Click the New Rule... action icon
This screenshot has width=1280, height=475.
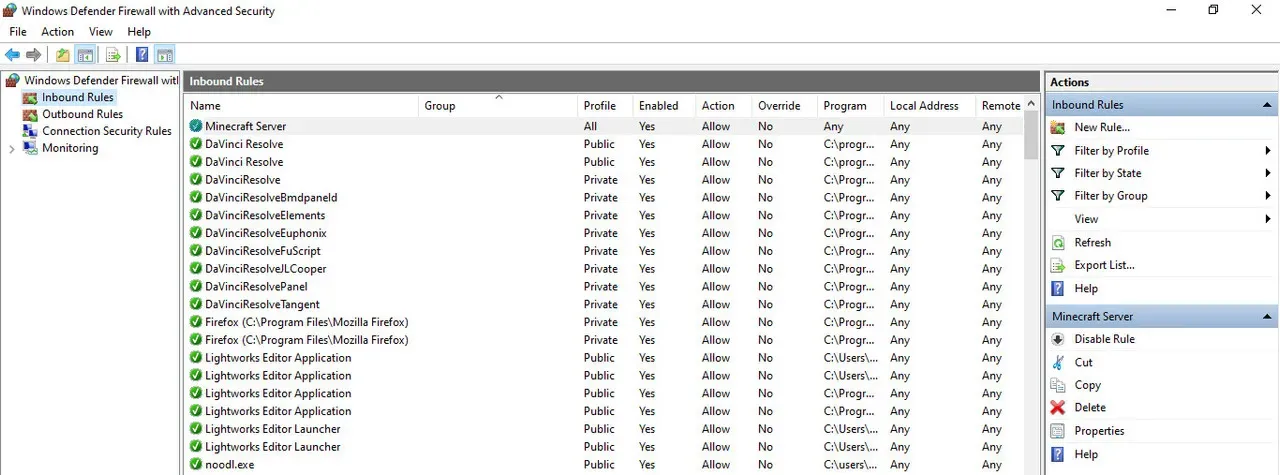coord(1058,127)
